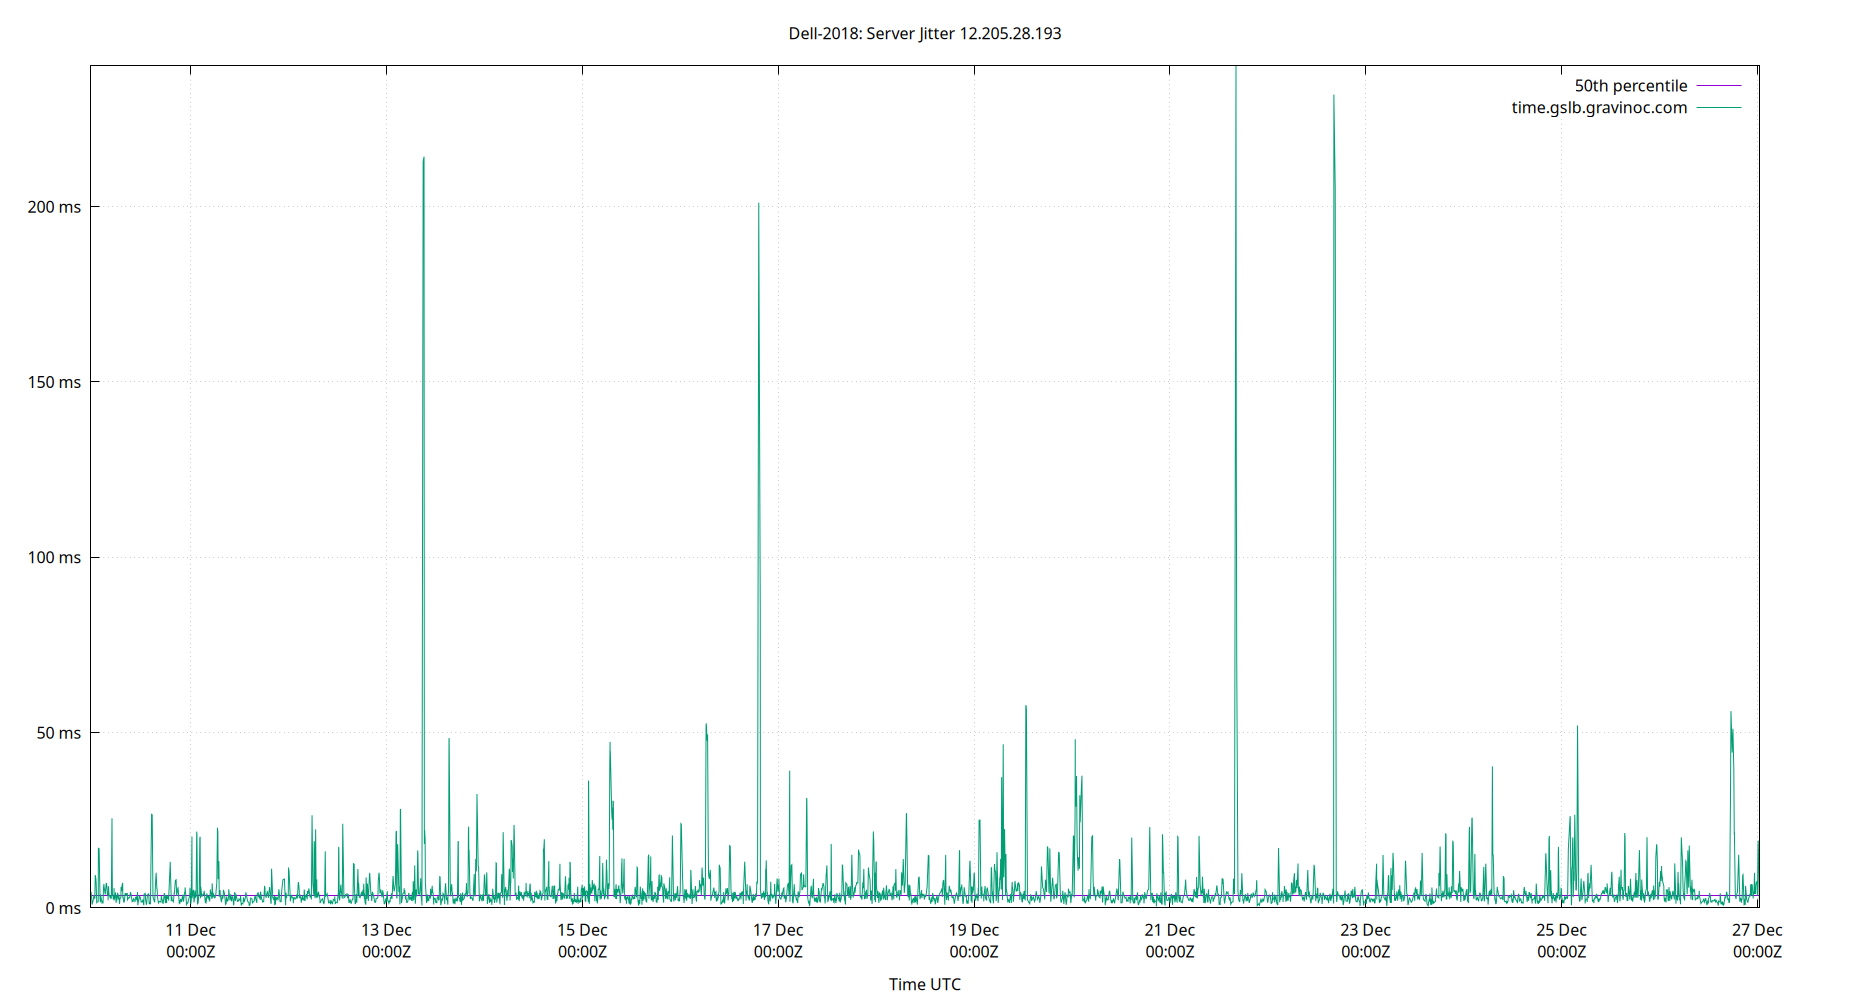Click the tall spike near 13 Dec
1850x1000 pixels.
[423, 160]
